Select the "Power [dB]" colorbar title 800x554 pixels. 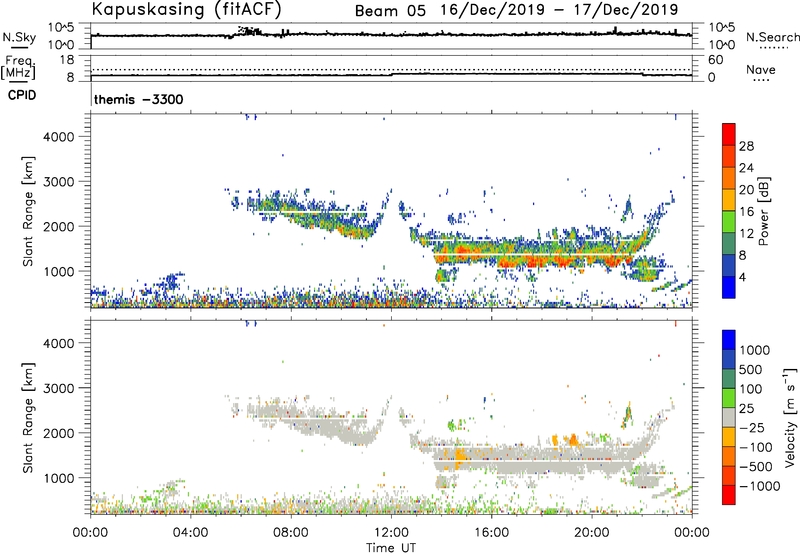coord(763,211)
